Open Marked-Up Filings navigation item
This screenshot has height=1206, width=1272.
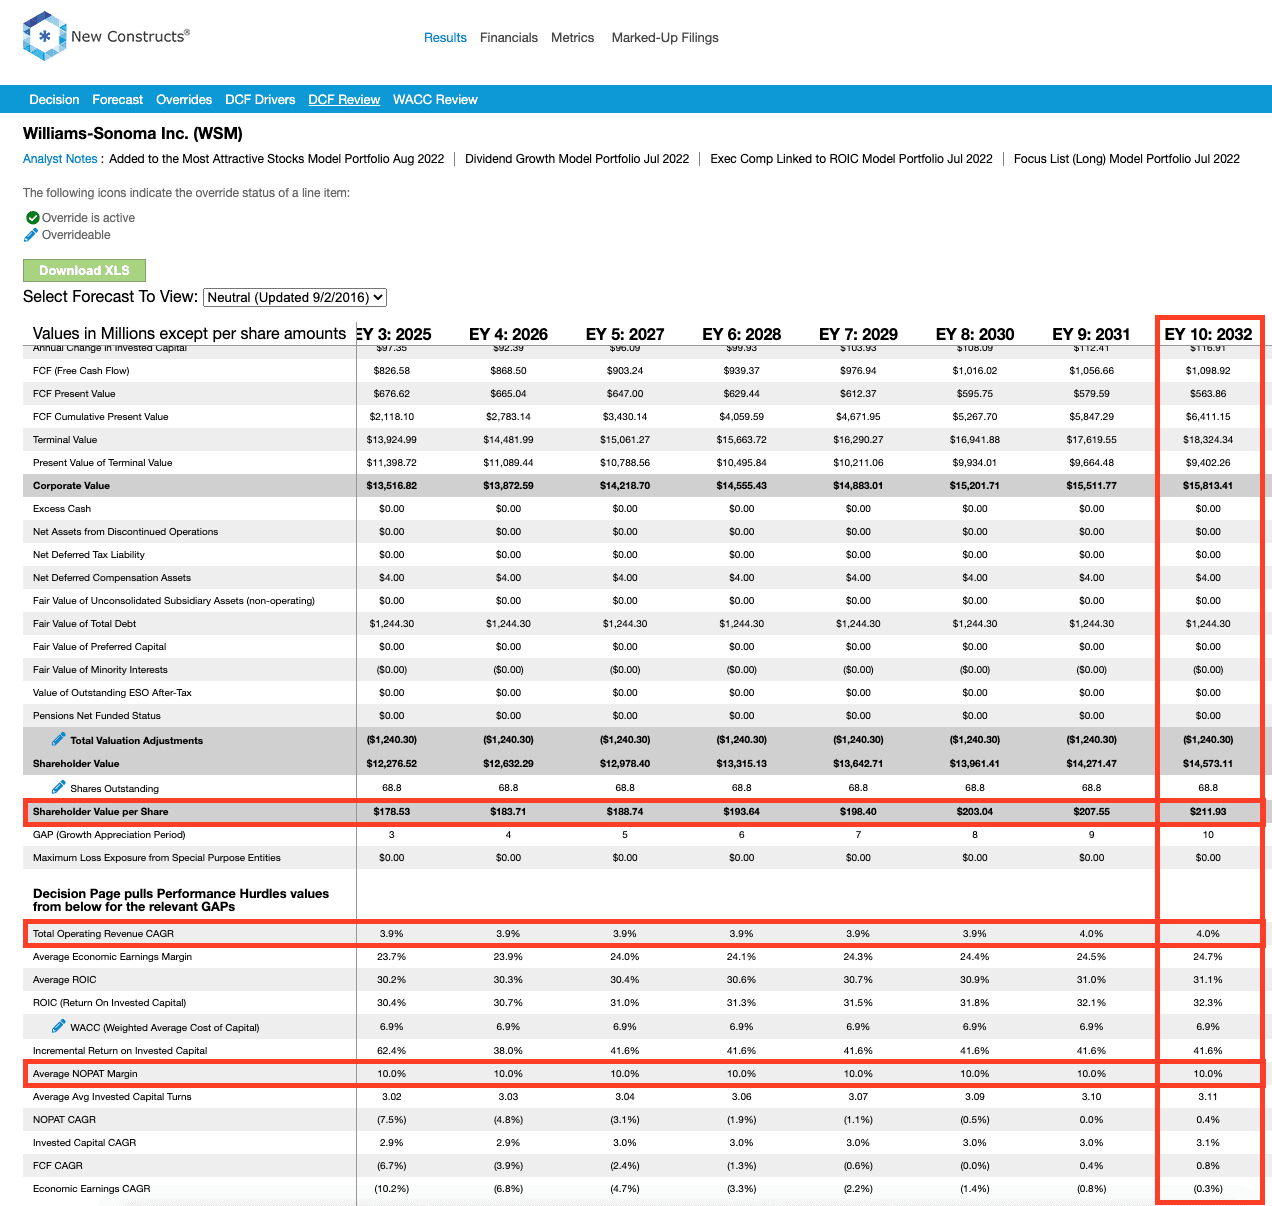665,38
